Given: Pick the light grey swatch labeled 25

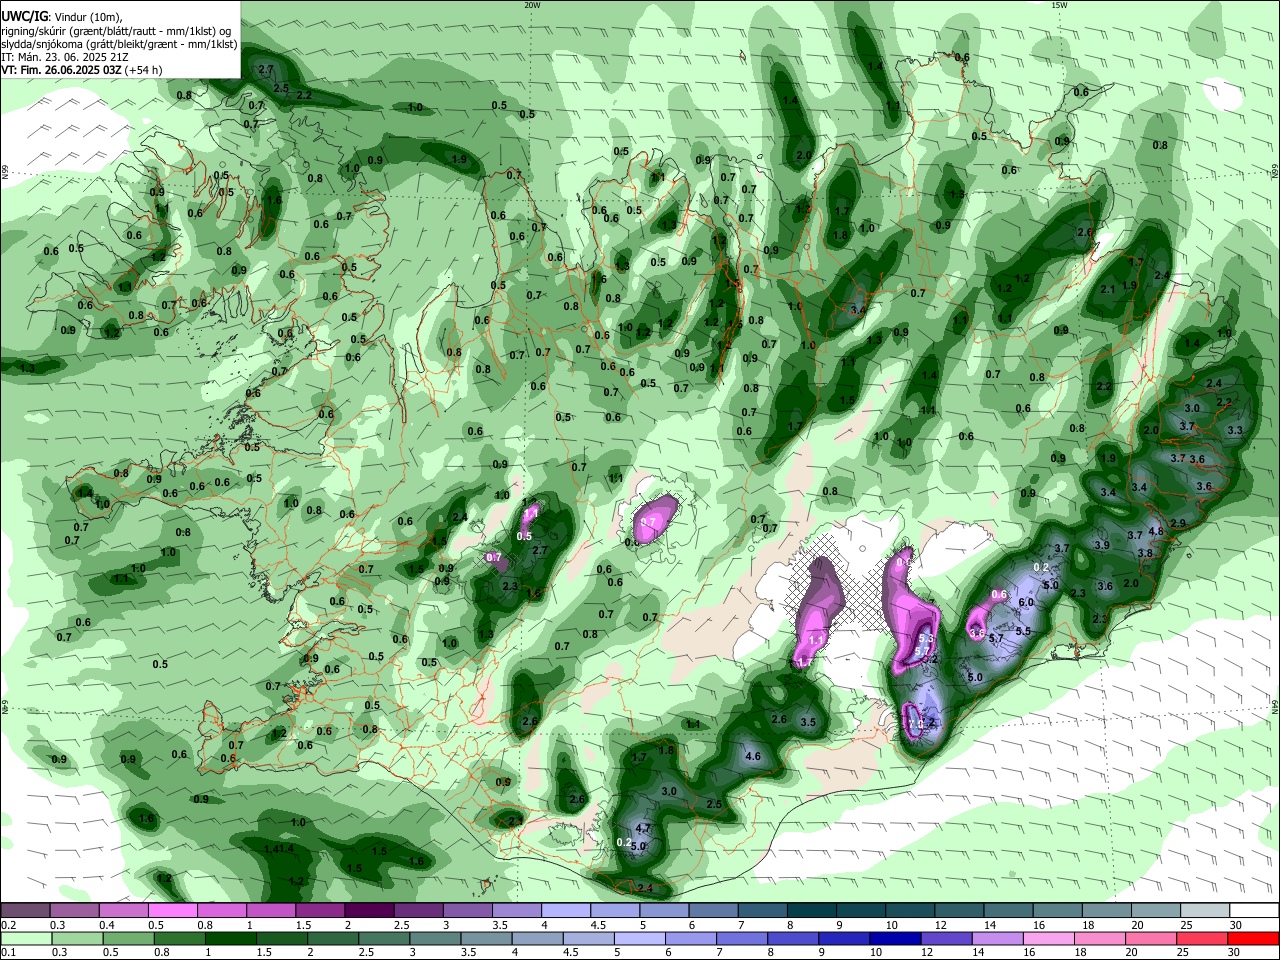Looking at the screenshot, I should coord(1203,911).
